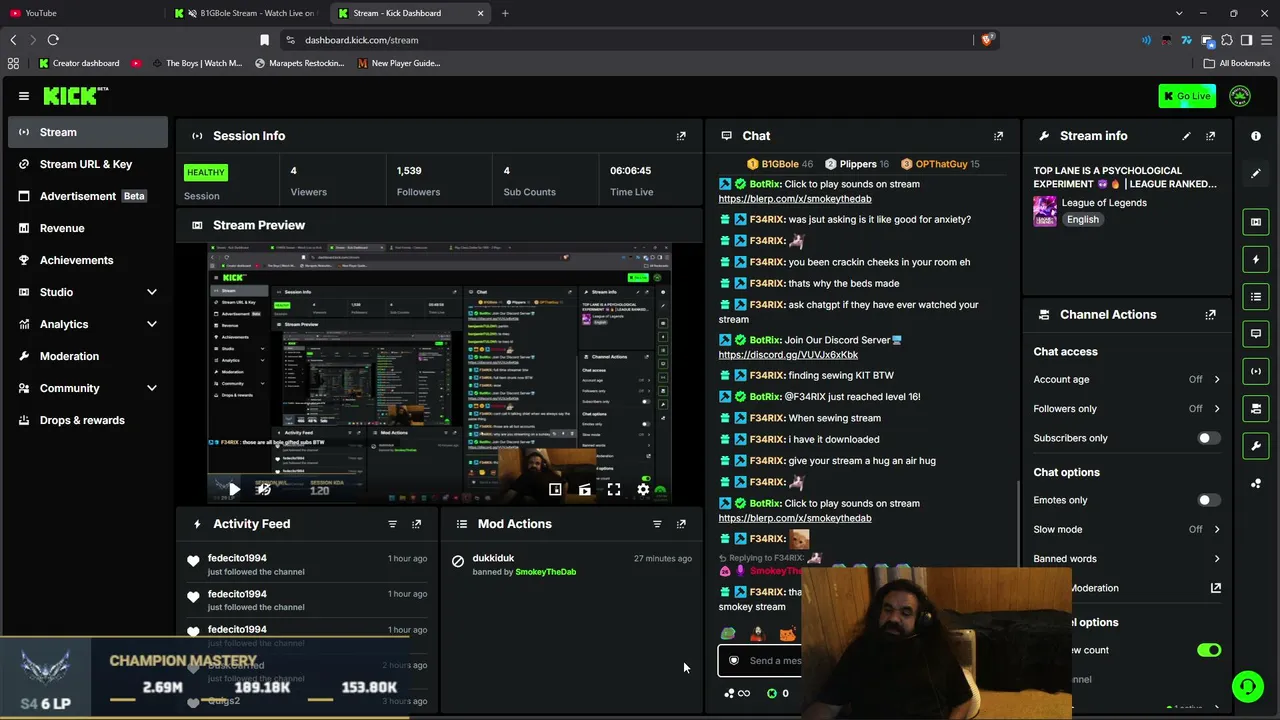Toggle Session Info widget icon in right rail
Image resolution: width=1280 pixels, height=720 pixels.
tap(1256, 371)
